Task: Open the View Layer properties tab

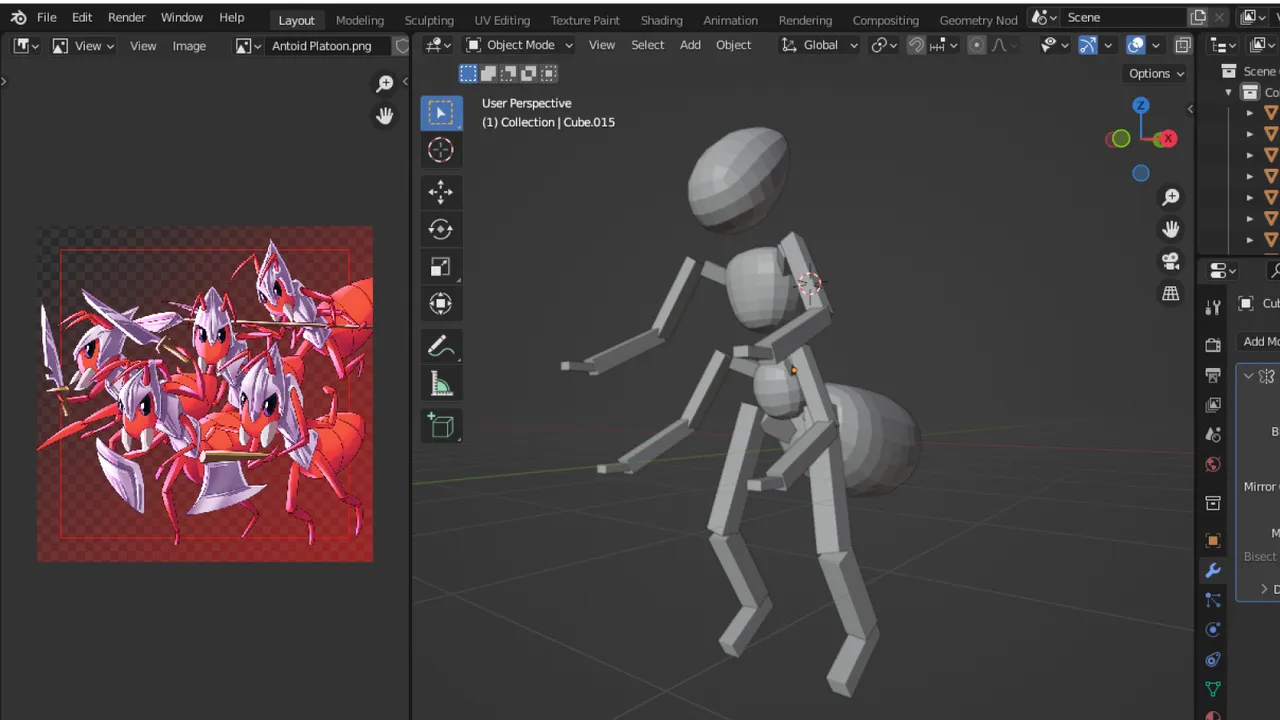Action: coord(1213,405)
